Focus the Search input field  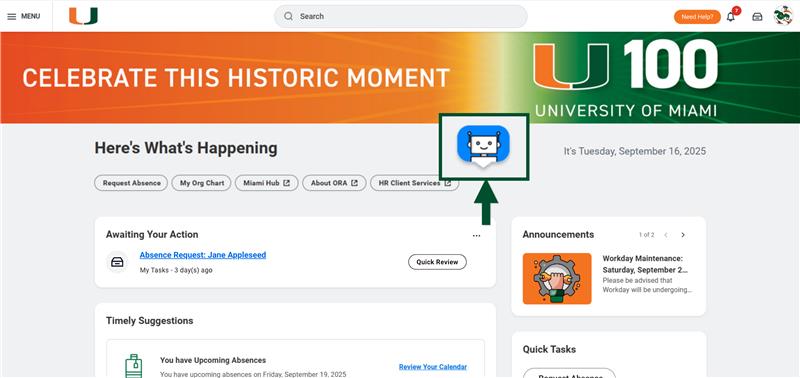point(401,16)
